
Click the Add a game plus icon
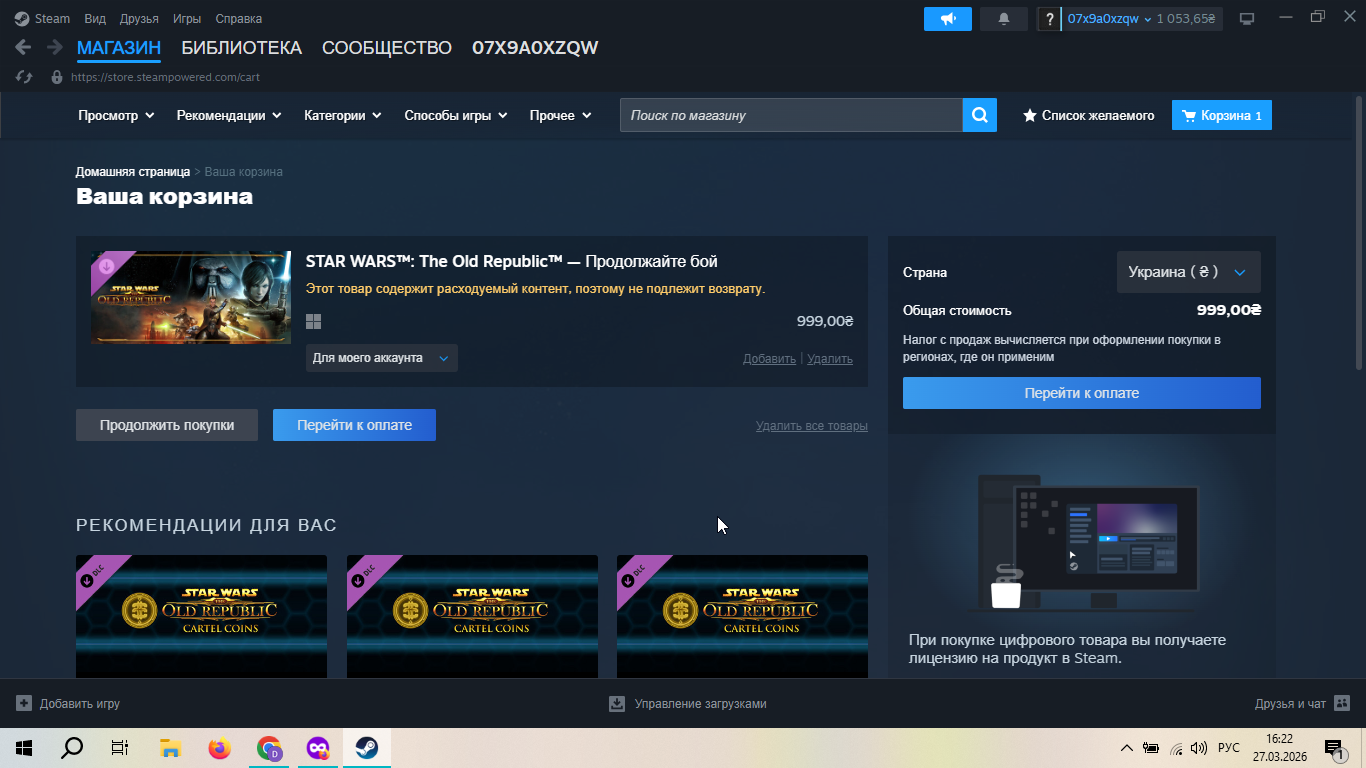click(x=24, y=703)
